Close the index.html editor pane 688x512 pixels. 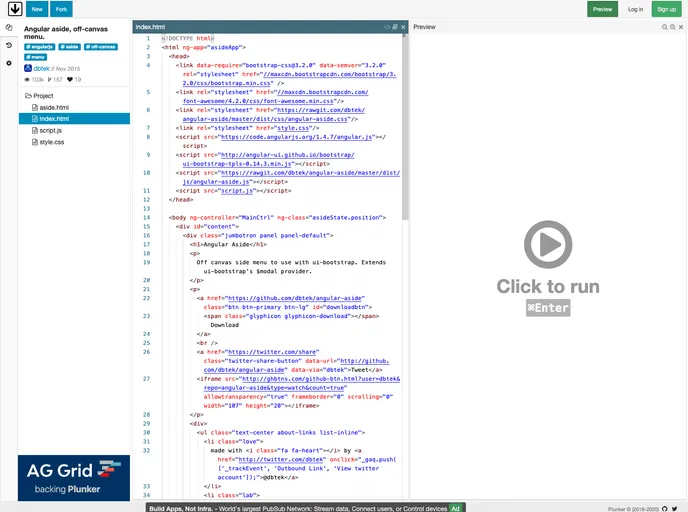pos(403,27)
